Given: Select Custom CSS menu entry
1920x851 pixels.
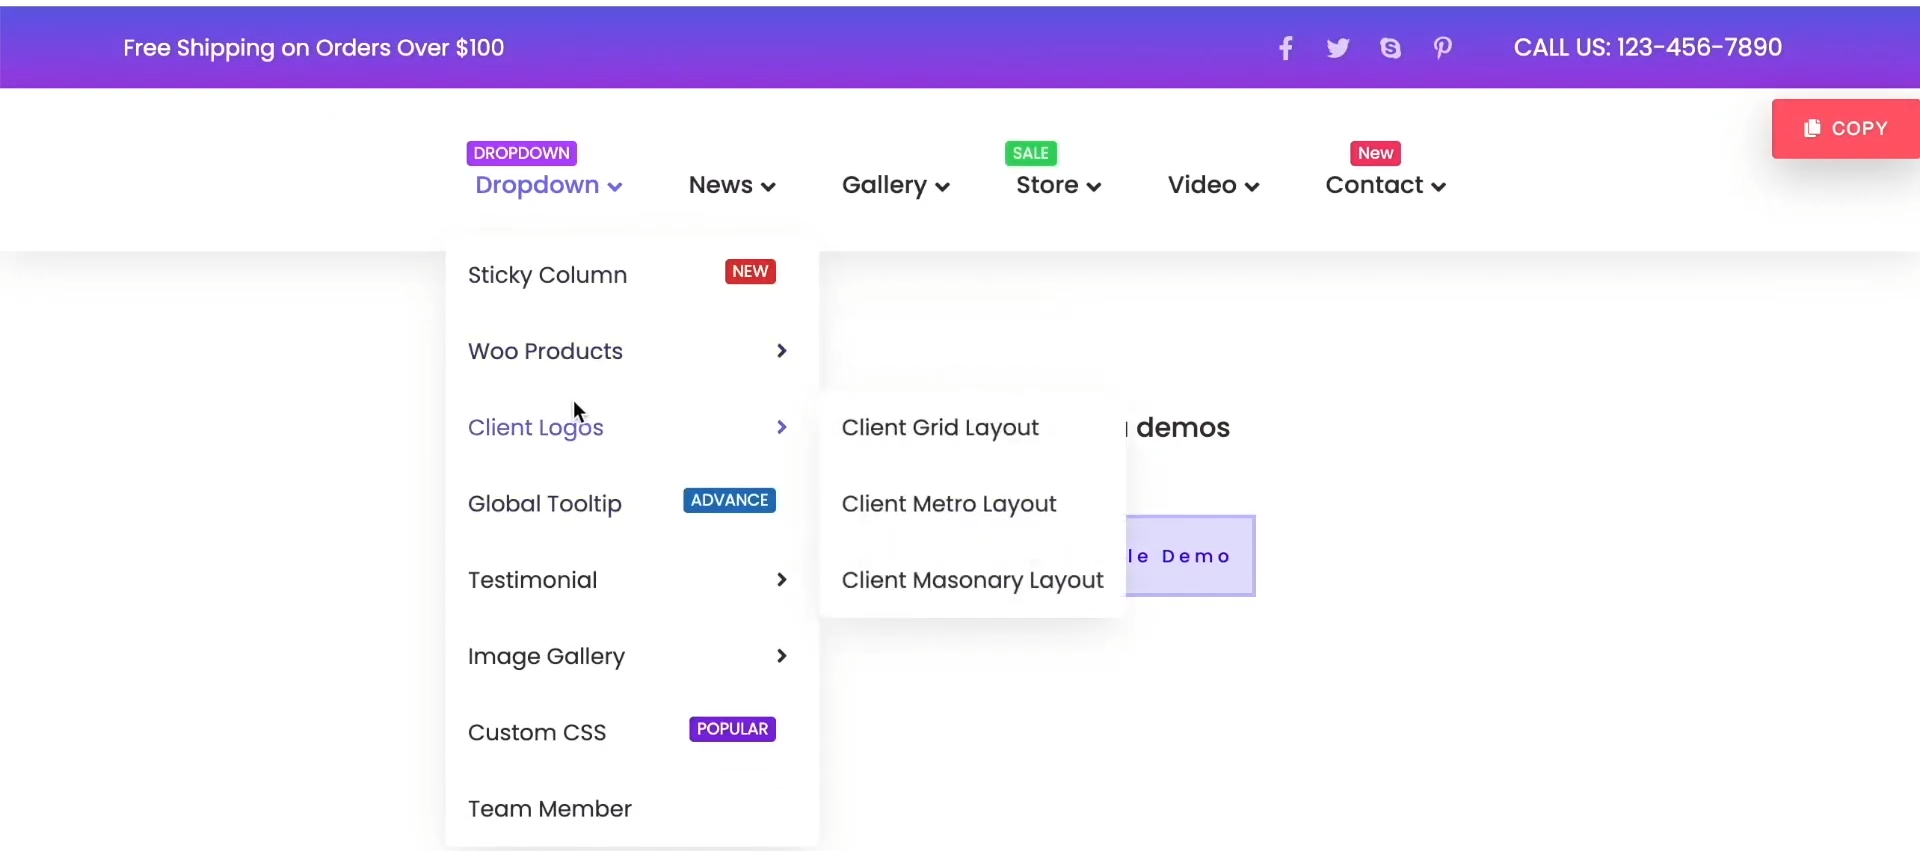Looking at the screenshot, I should (537, 733).
